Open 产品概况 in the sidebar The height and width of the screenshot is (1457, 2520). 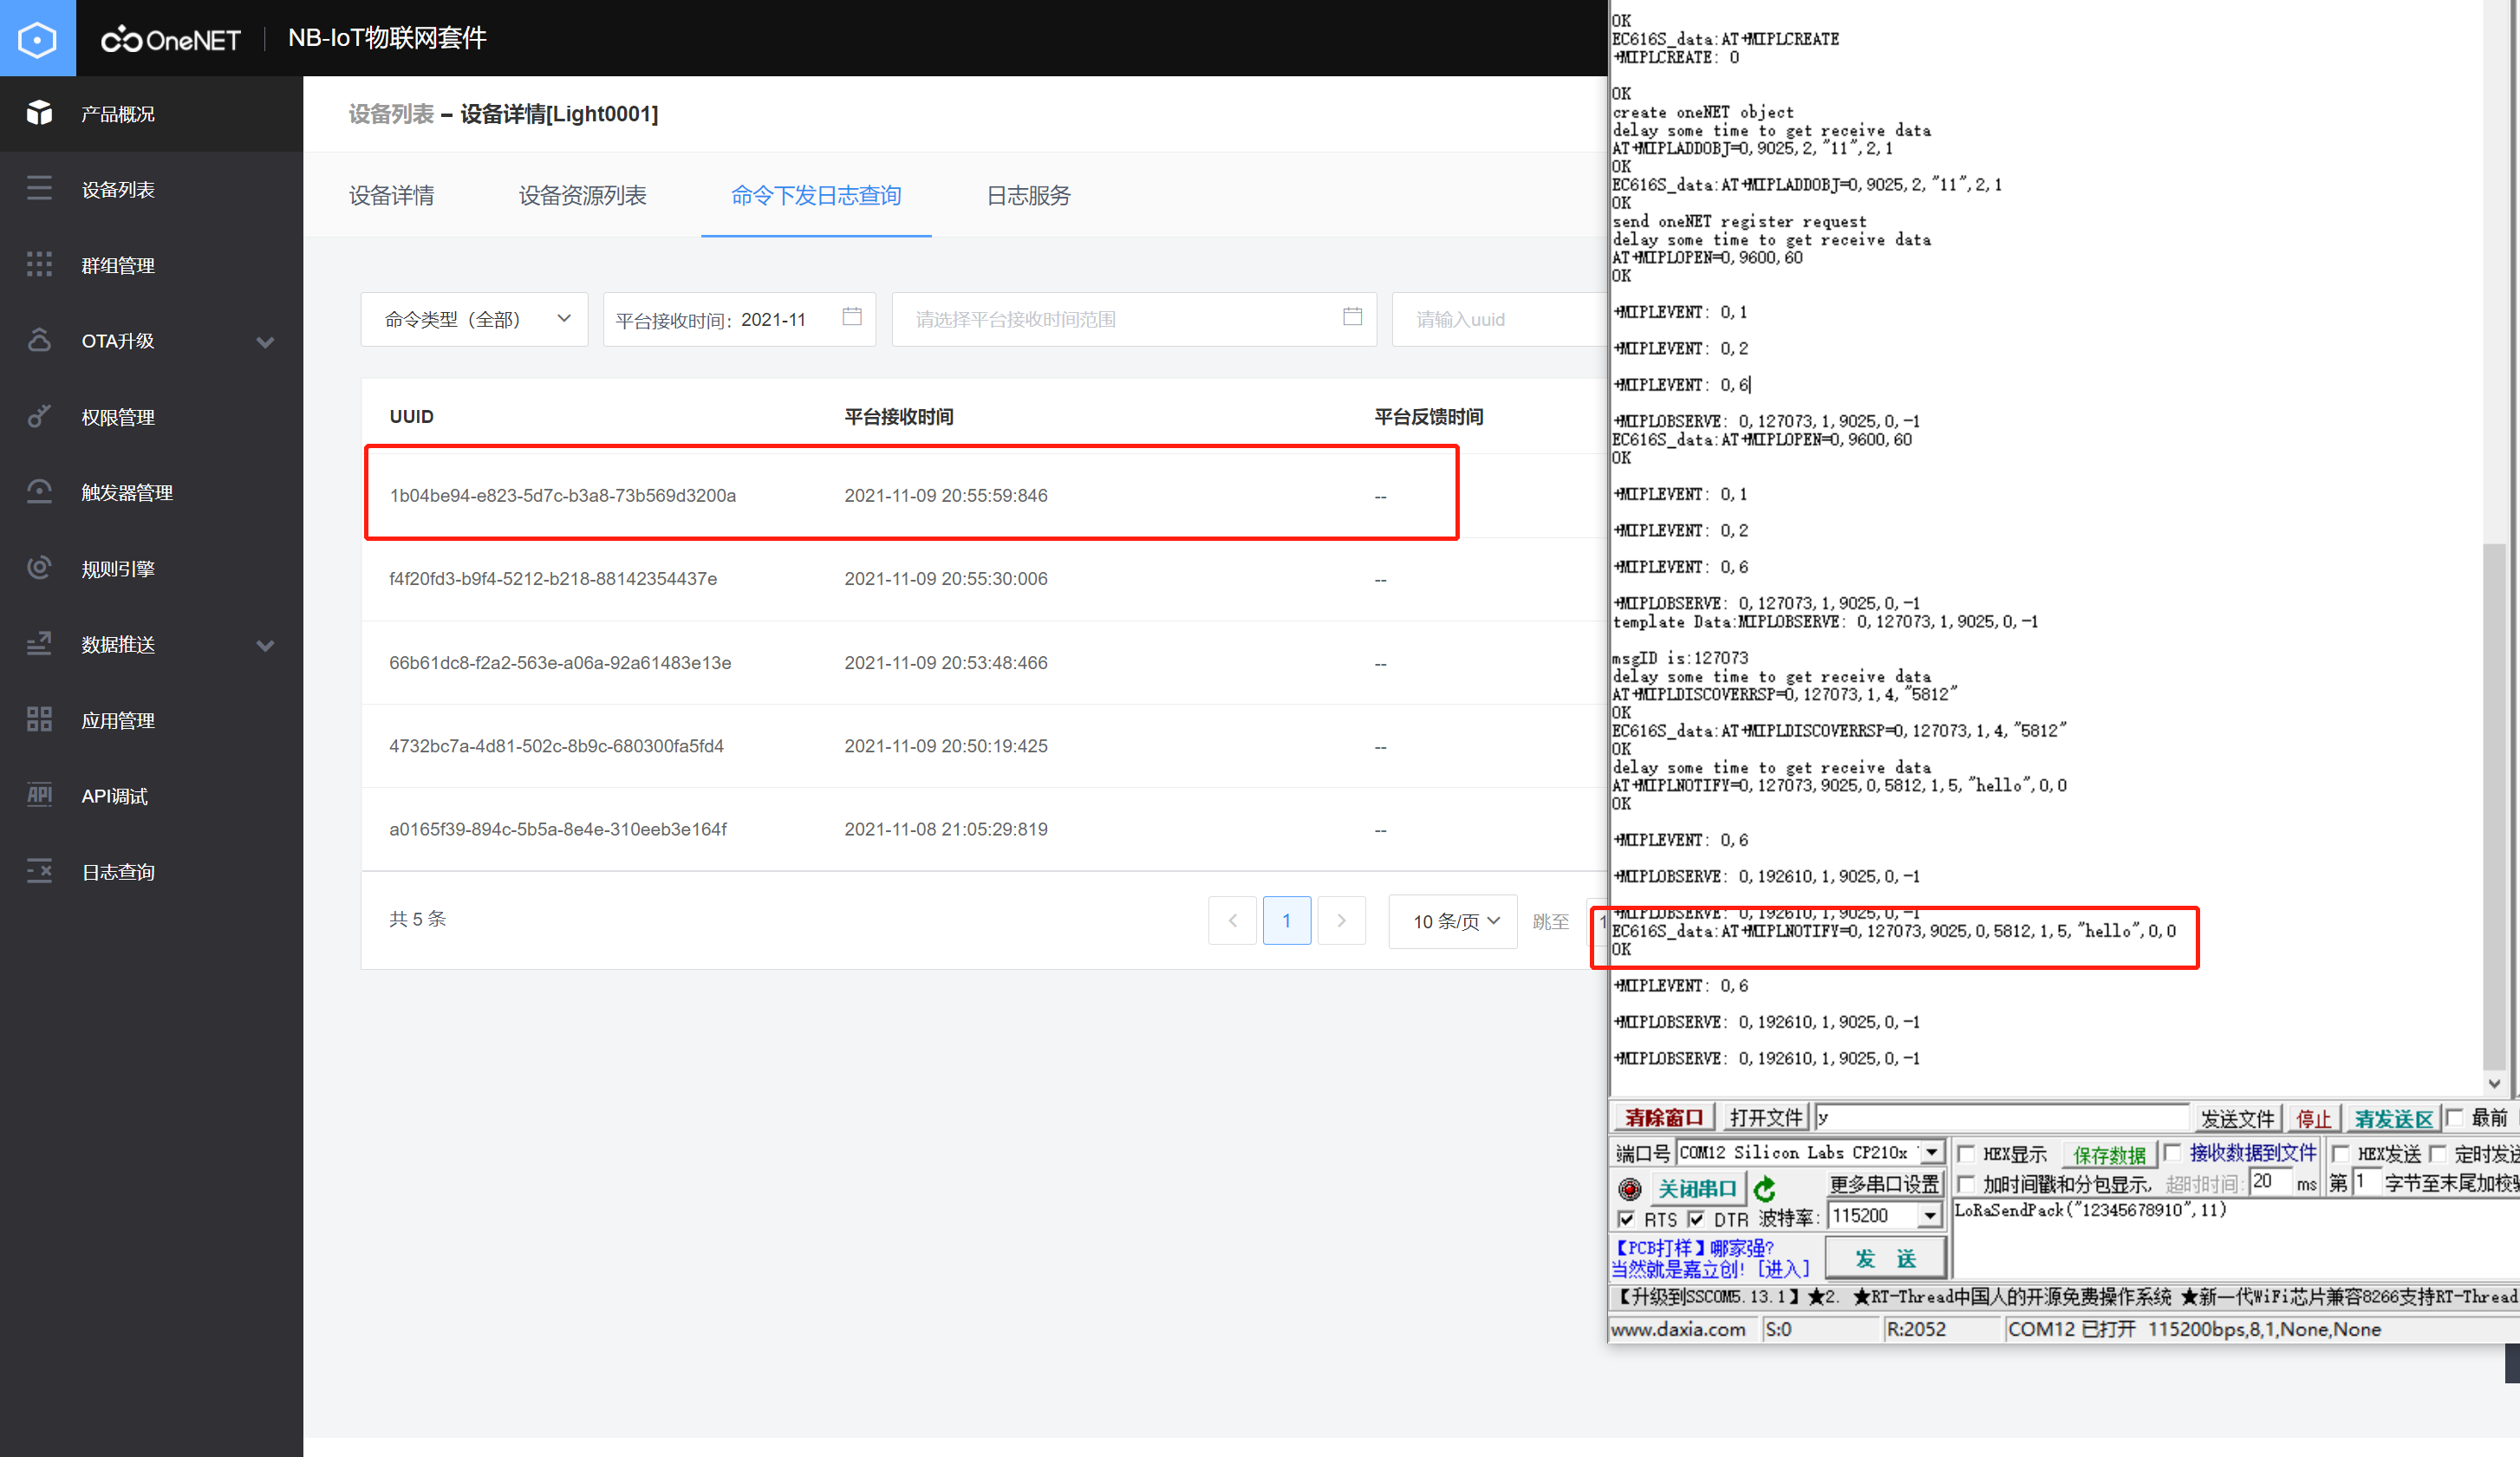[x=117, y=113]
